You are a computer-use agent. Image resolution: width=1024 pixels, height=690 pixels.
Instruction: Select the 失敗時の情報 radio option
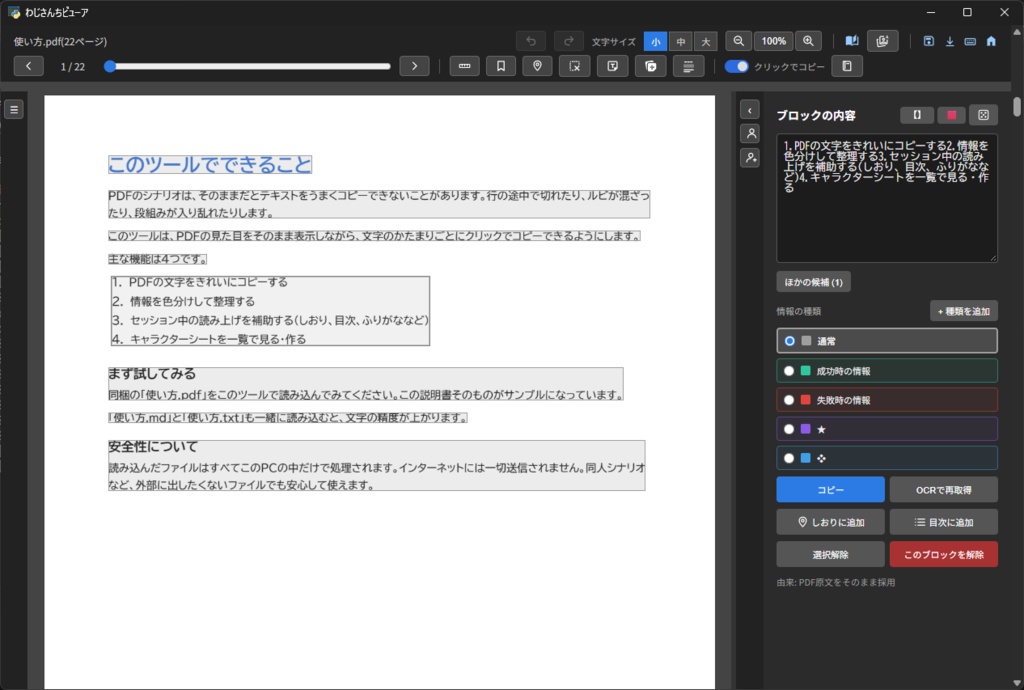click(789, 400)
